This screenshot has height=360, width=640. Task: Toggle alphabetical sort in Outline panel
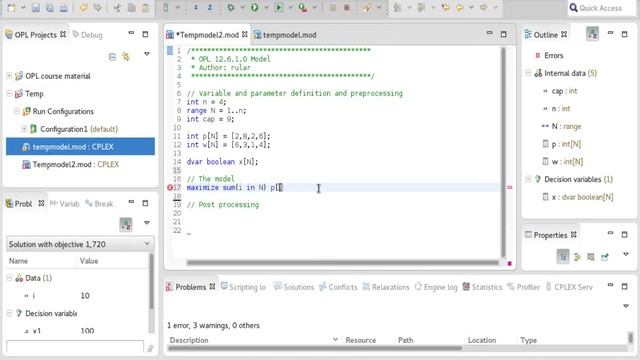point(592,33)
